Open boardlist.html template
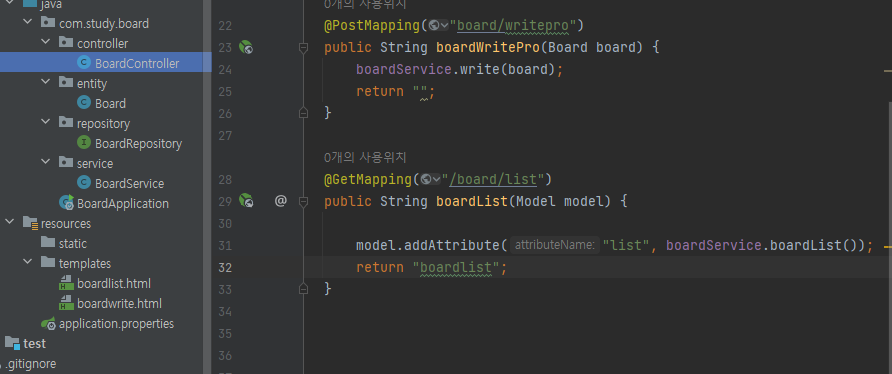Viewport: 892px width, 374px height. pyautogui.click(x=114, y=283)
